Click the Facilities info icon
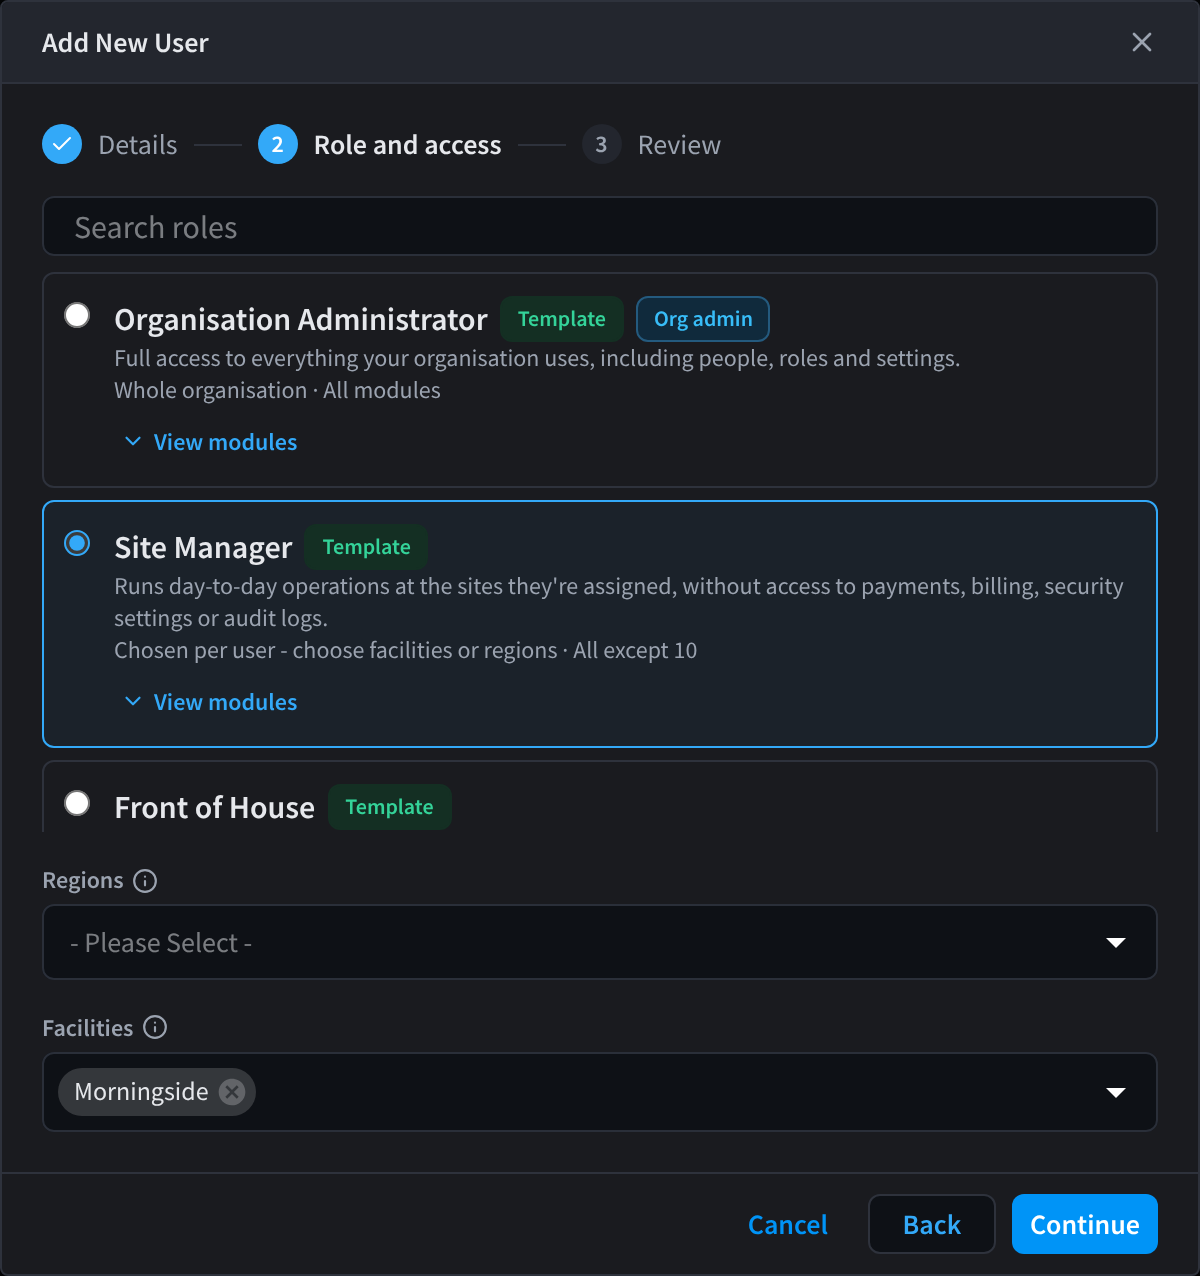This screenshot has height=1276, width=1200. (155, 1028)
